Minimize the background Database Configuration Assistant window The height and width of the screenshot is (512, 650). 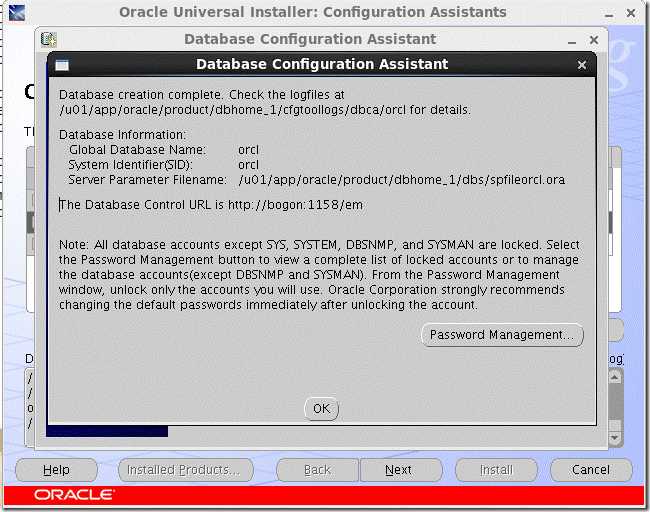click(x=572, y=41)
